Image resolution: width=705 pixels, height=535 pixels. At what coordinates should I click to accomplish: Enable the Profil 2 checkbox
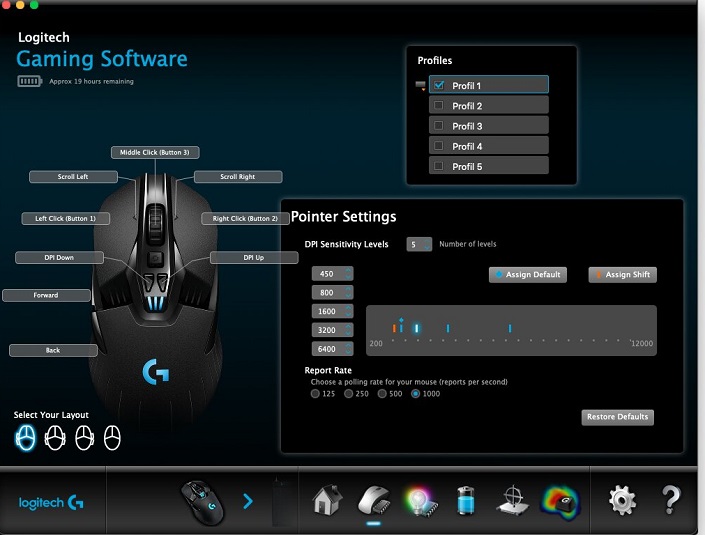[438, 106]
